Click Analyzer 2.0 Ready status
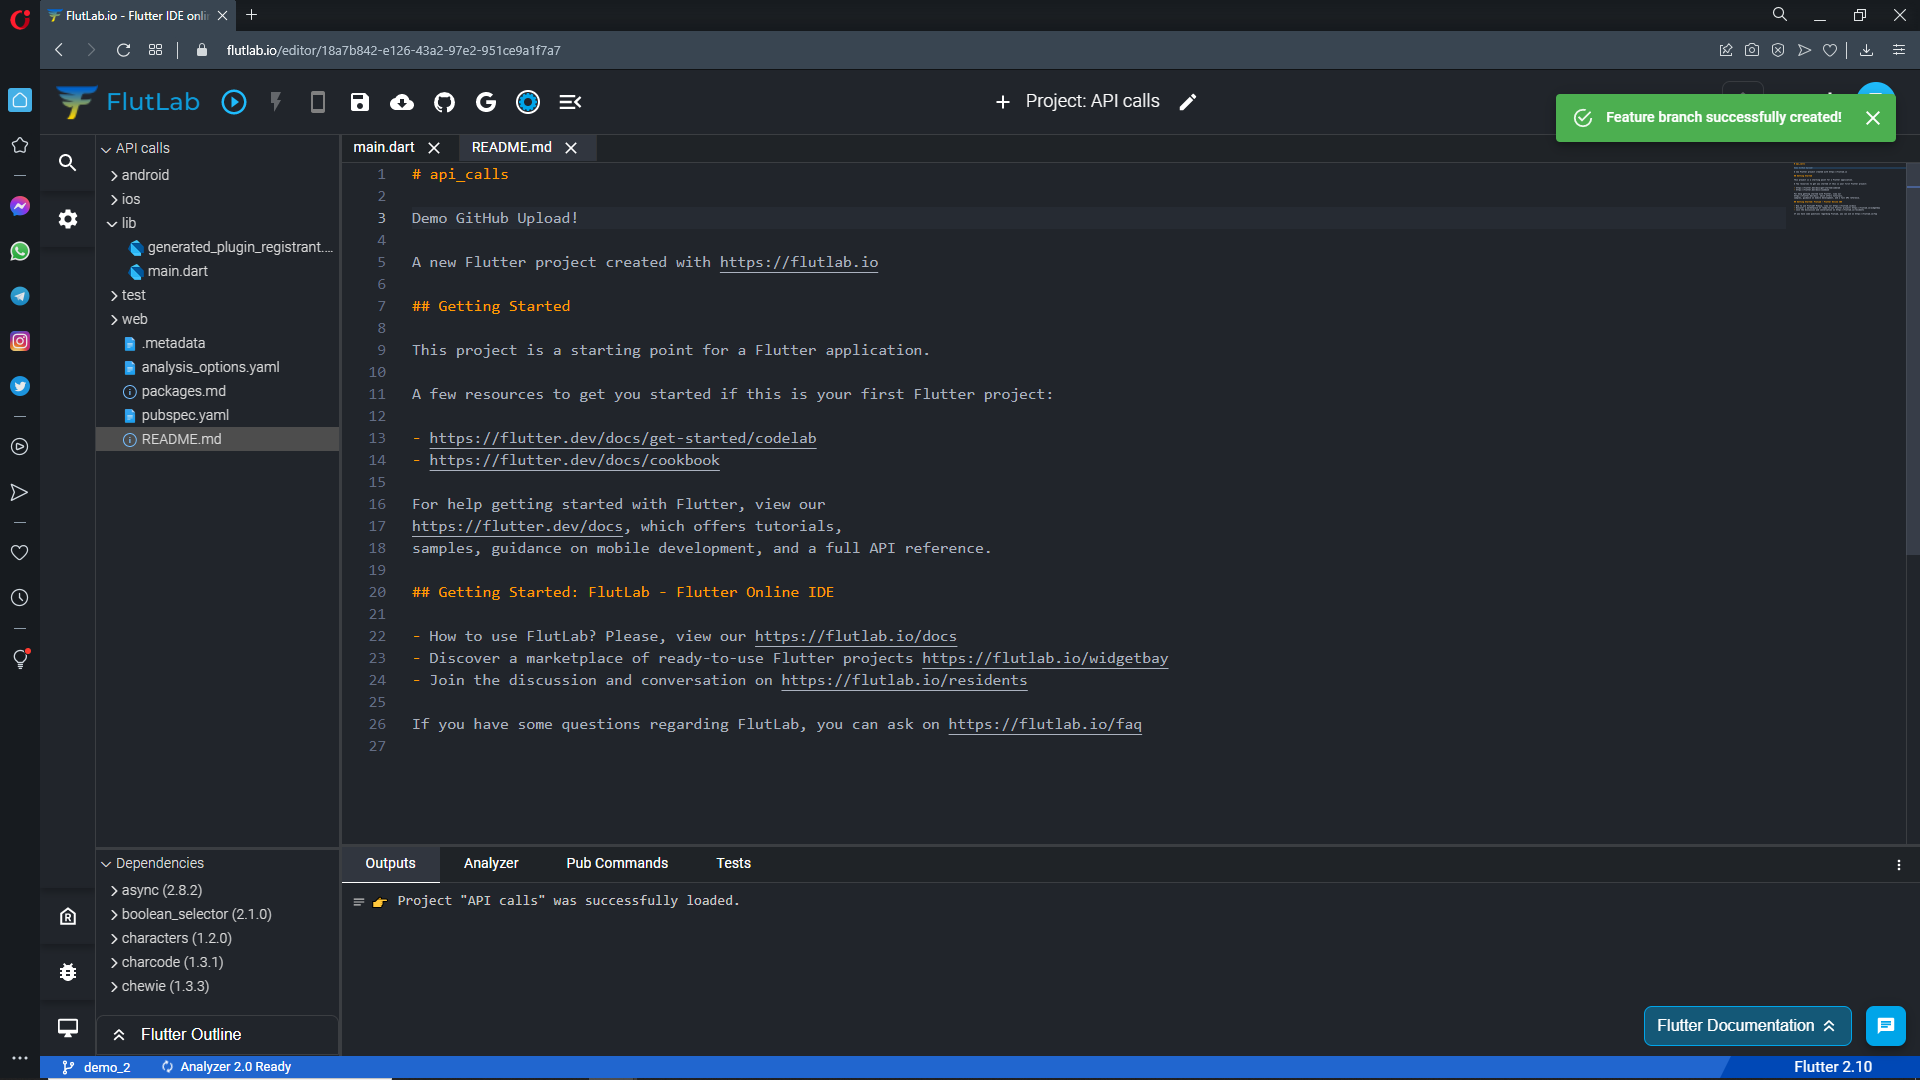Screen dimensions: 1920x1080 click(226, 1067)
